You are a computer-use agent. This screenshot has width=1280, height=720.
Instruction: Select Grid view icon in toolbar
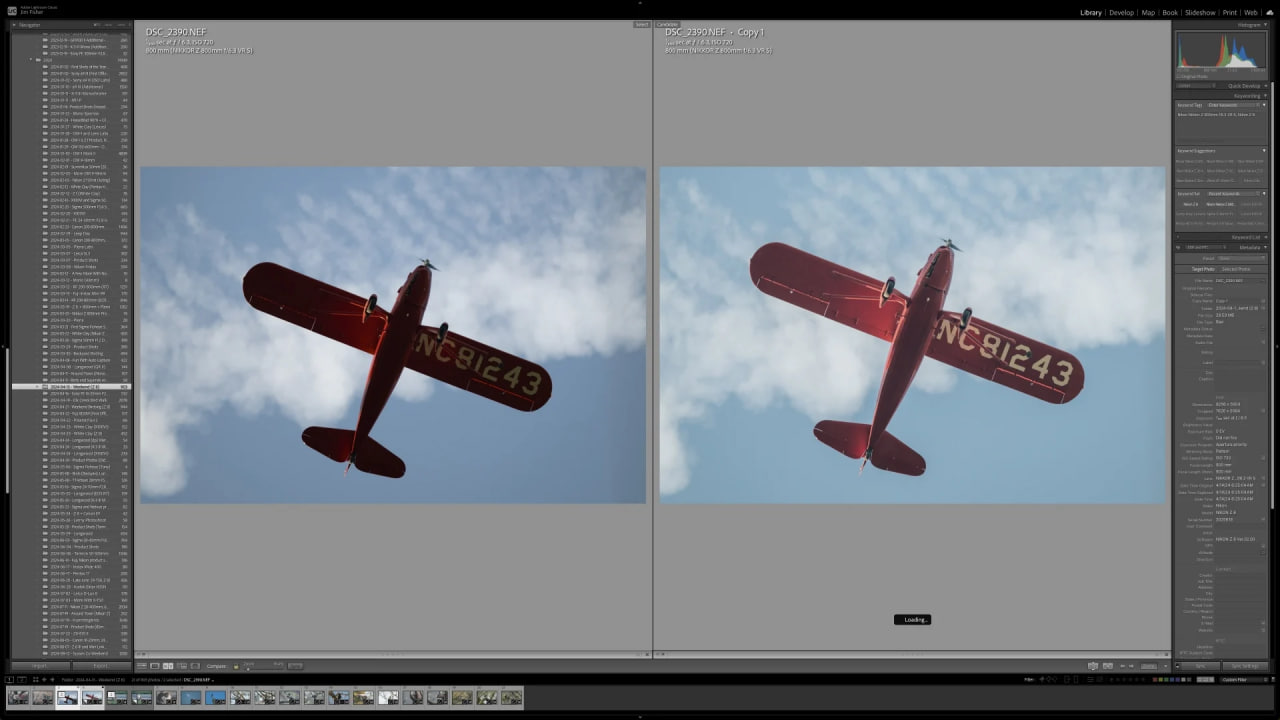[142, 666]
